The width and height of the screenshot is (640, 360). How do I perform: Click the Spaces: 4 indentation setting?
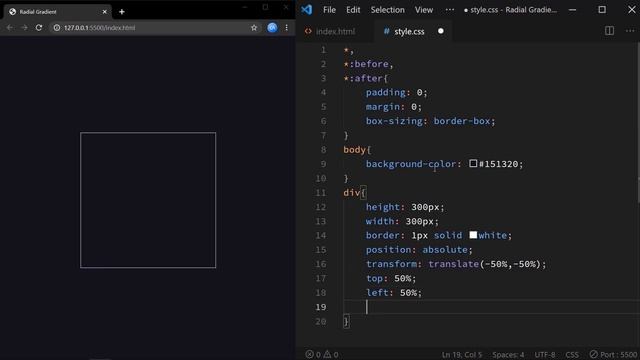click(508, 355)
